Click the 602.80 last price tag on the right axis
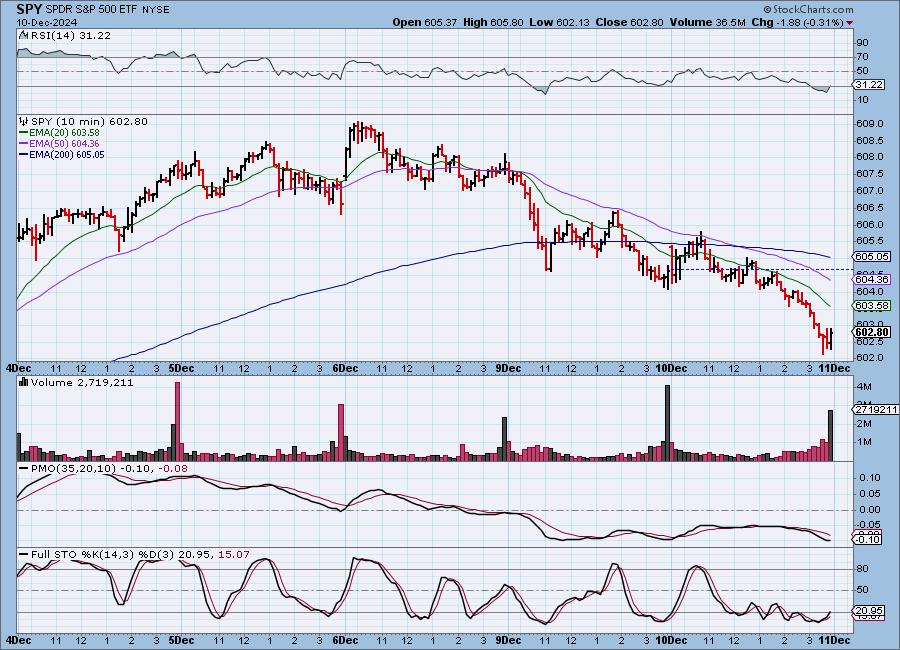 coord(872,332)
